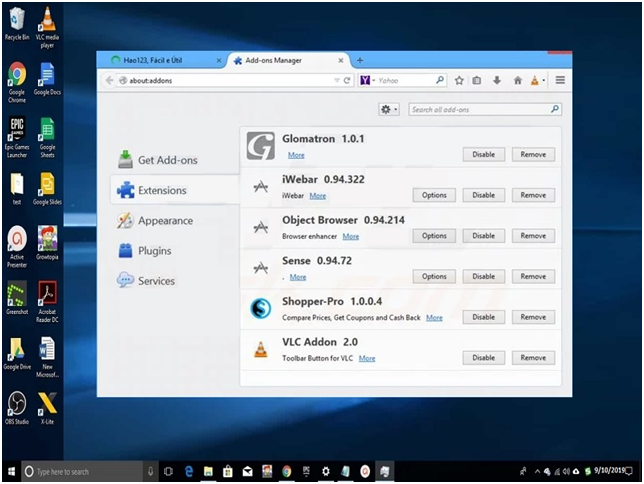Expand the VLC toolbar button dropdown arrow
Viewport: 644px width, 484px height.
544,81
